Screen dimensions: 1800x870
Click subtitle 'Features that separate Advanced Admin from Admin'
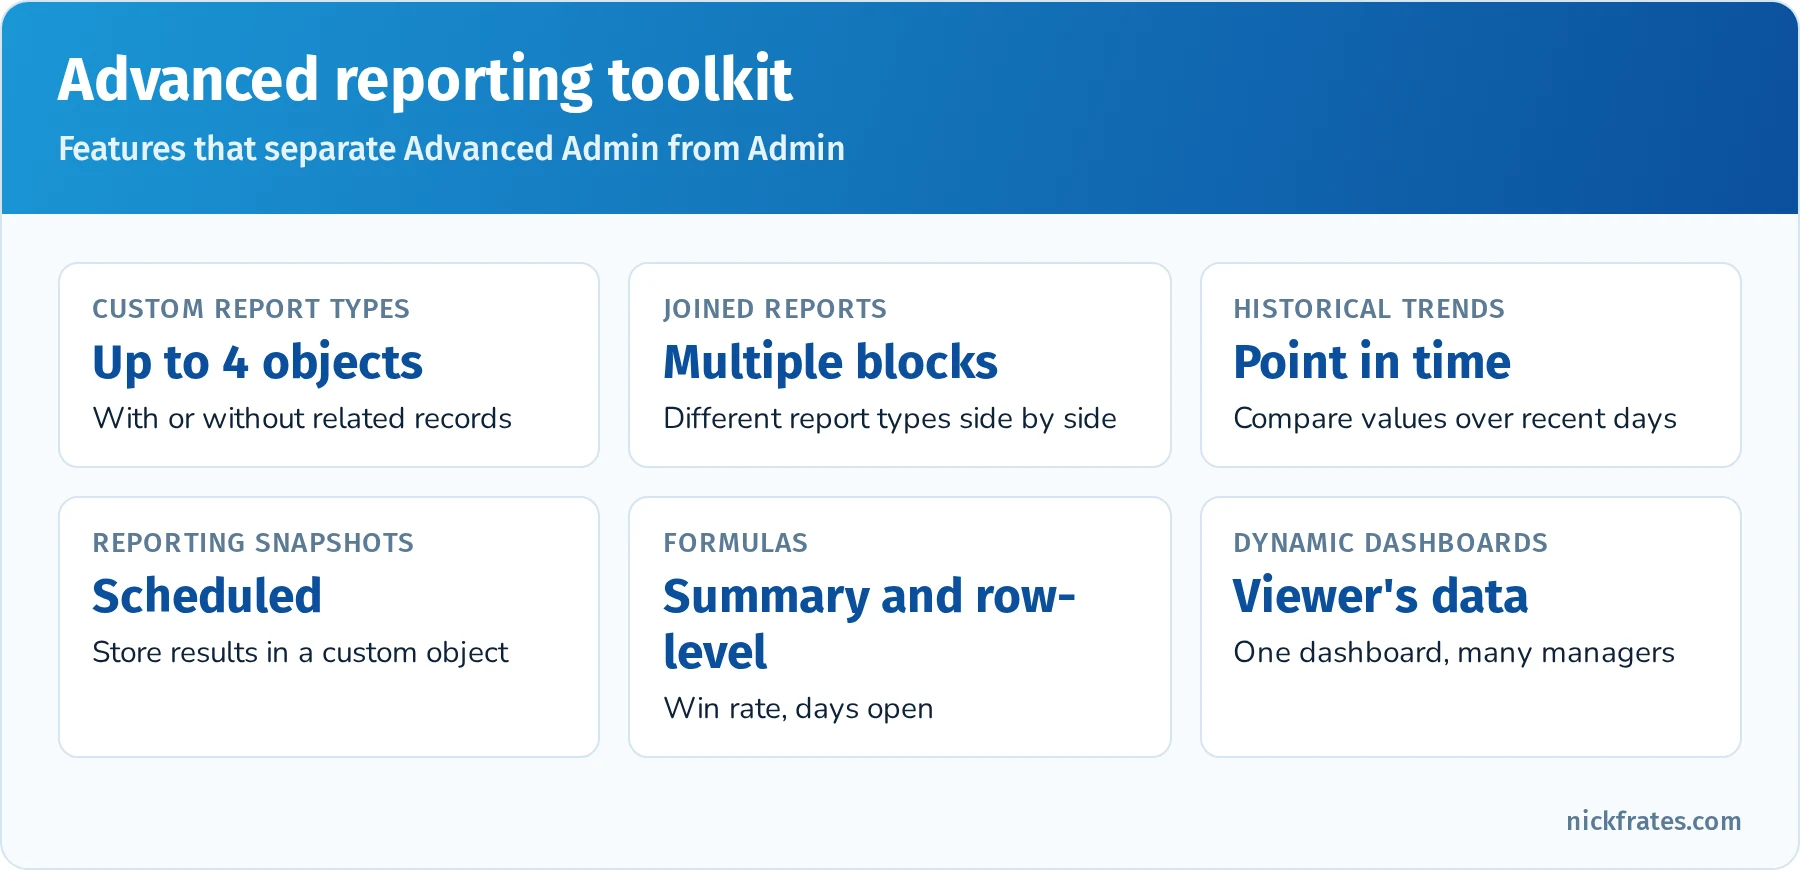point(451,149)
